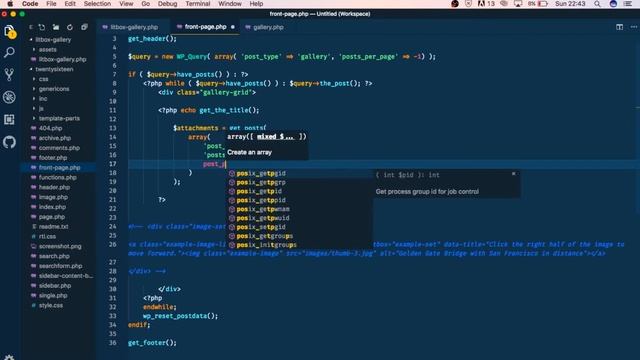Open the Manage gear at activity bar bottom
Screen dimensions: 640x360
point(9,357)
